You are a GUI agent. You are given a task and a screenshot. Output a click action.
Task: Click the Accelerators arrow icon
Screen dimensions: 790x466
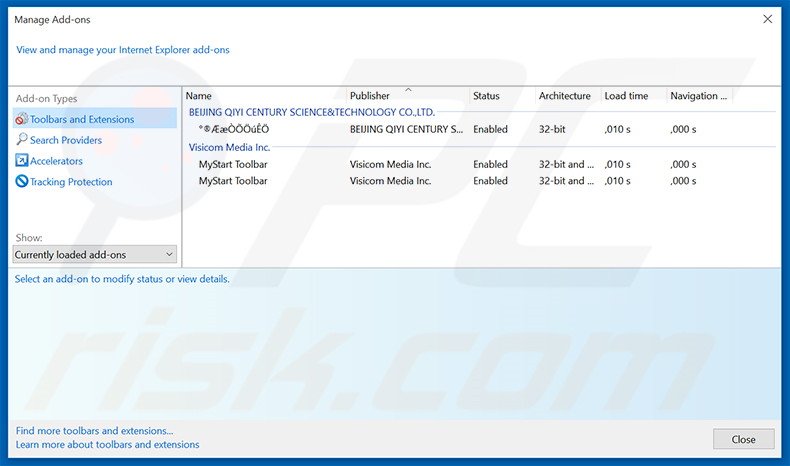pos(22,161)
